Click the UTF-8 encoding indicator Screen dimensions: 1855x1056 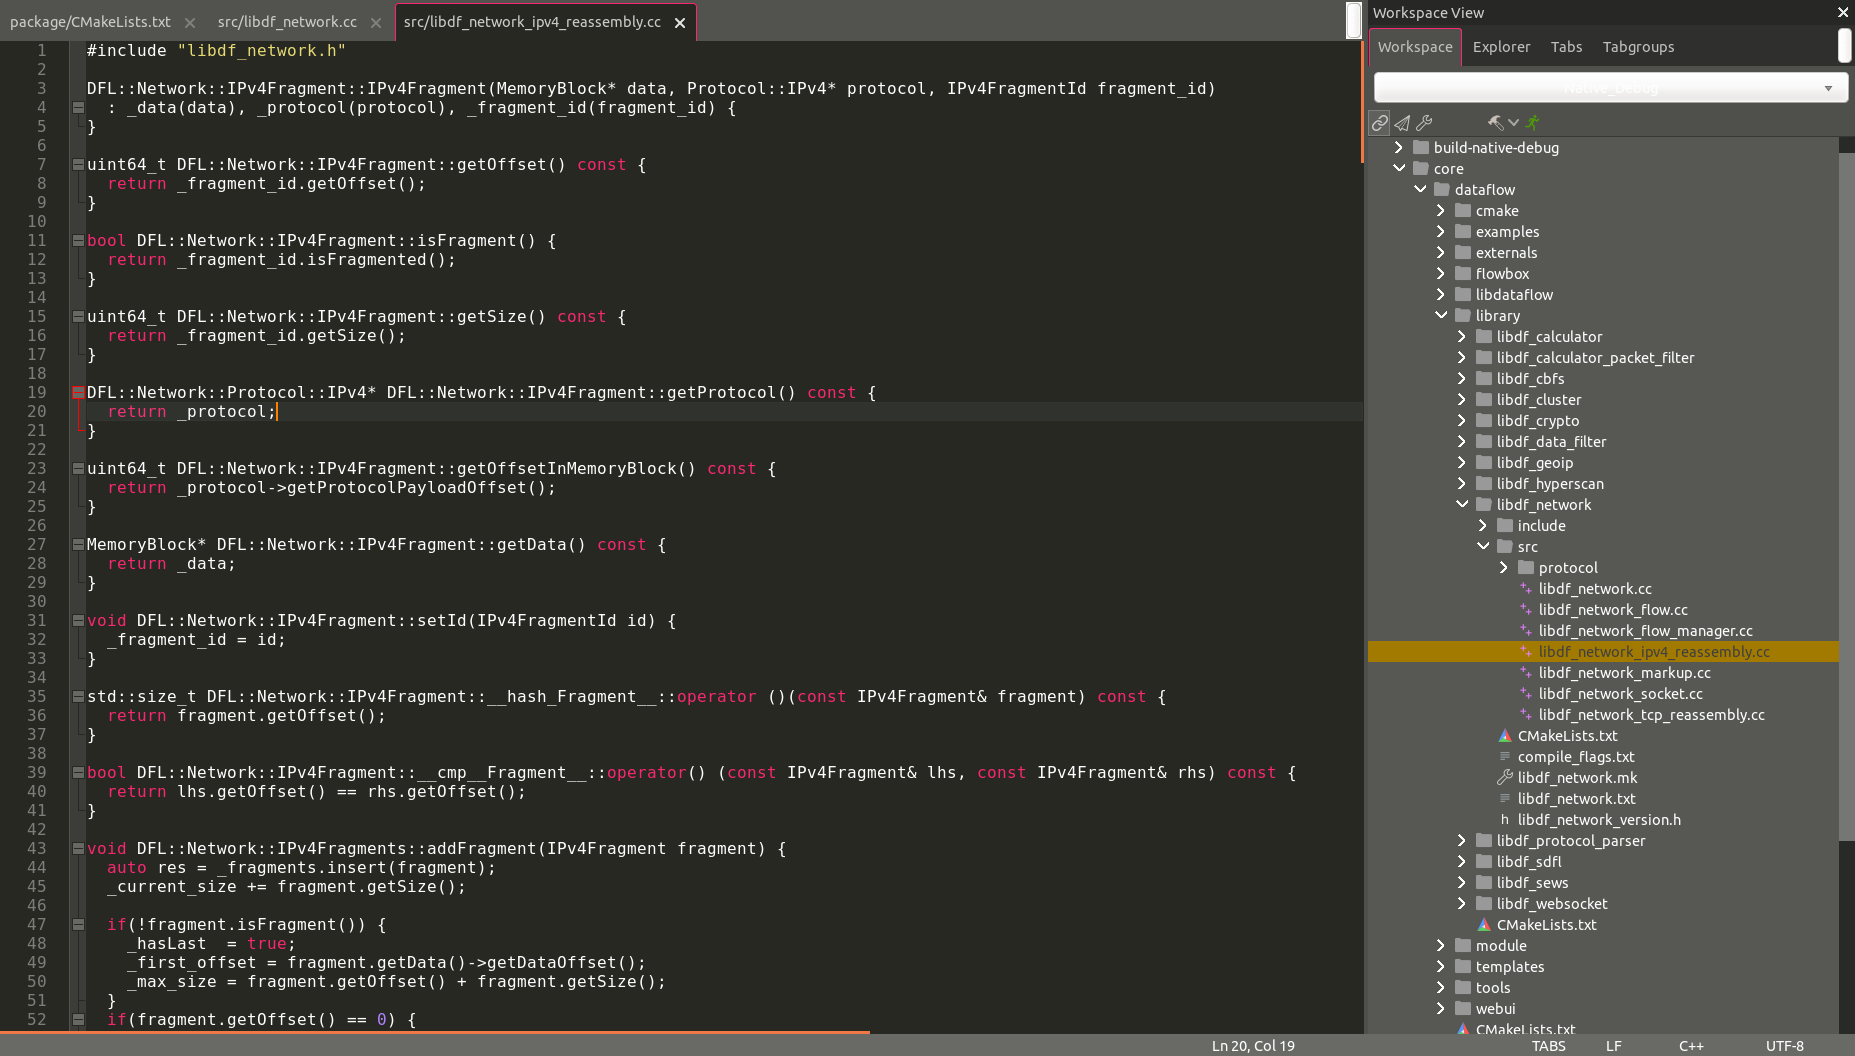click(1785, 1045)
